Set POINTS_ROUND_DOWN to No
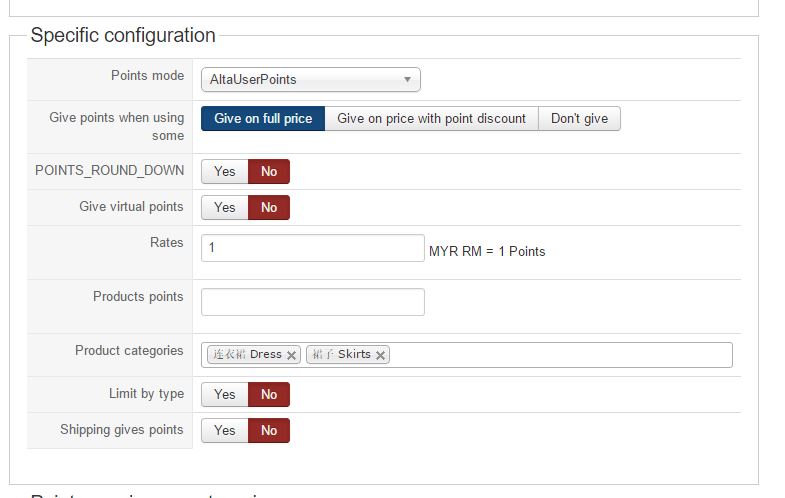Image resolution: width=785 pixels, height=498 pixels. click(x=269, y=171)
